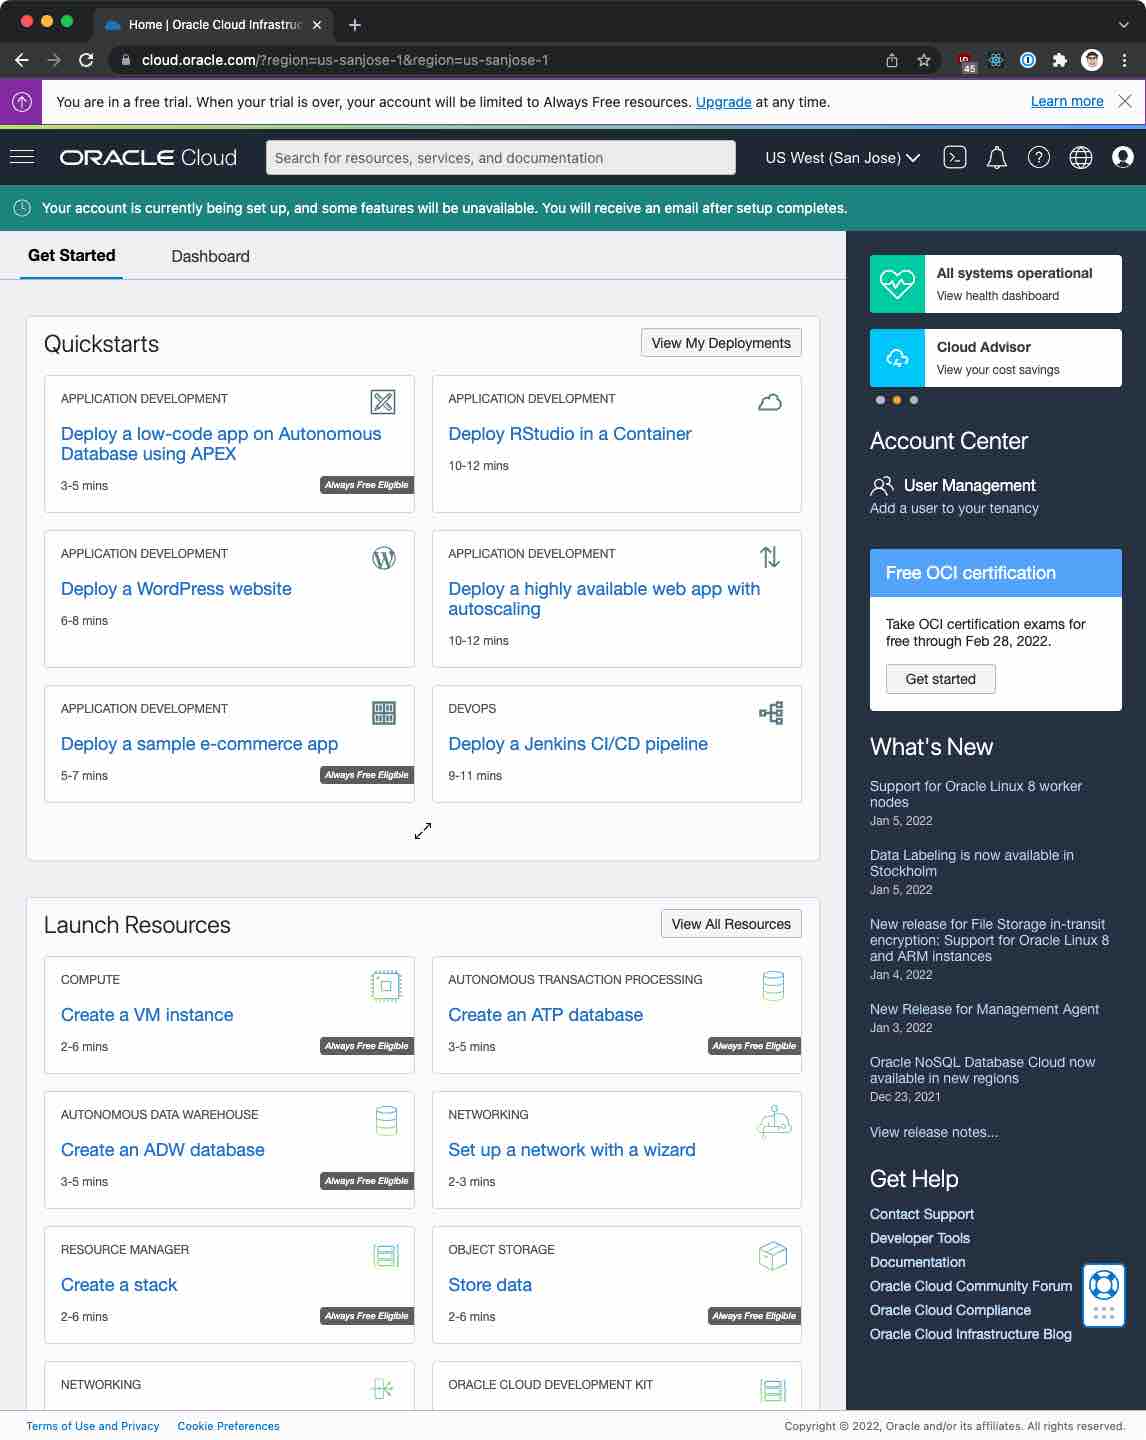Expand the Quickstarts section with arrow icon
Screen dimensions: 1146x1440
pos(423,831)
